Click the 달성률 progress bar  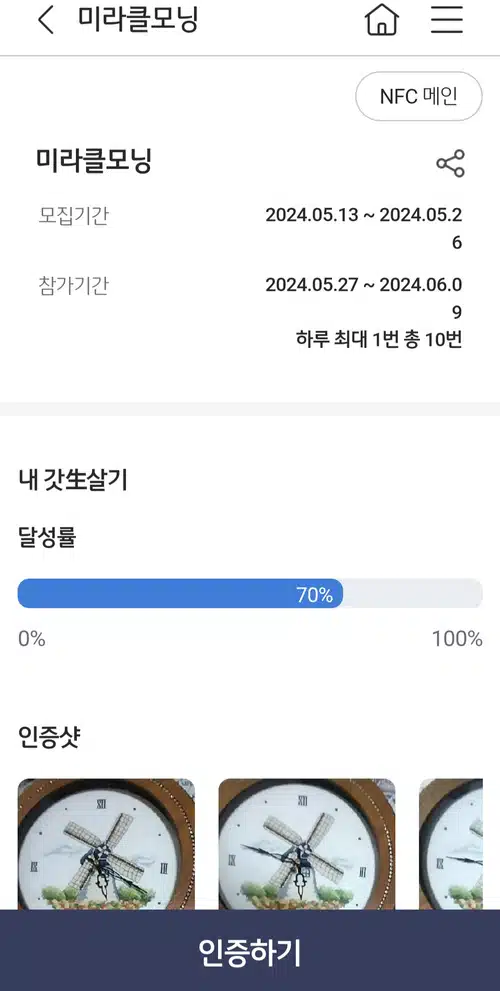[x=250, y=593]
